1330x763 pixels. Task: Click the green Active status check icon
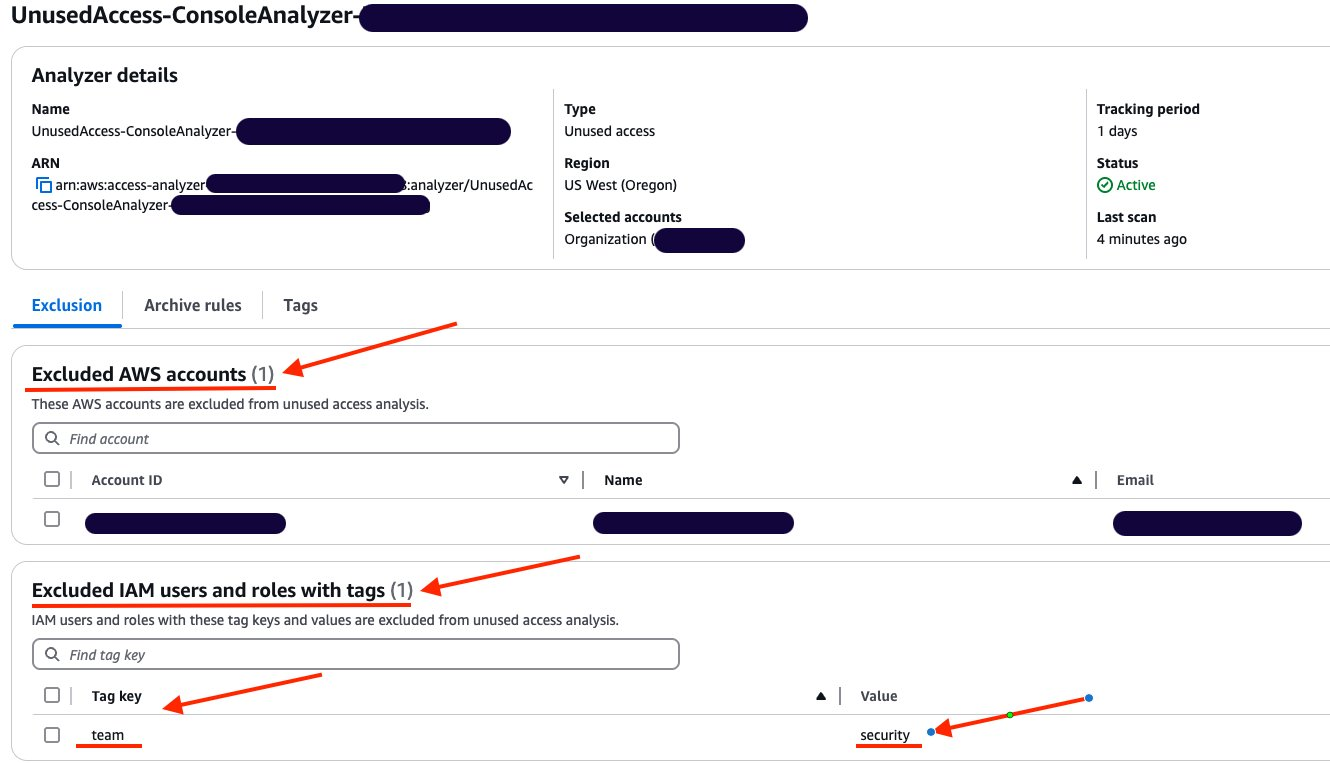pyautogui.click(x=1104, y=184)
